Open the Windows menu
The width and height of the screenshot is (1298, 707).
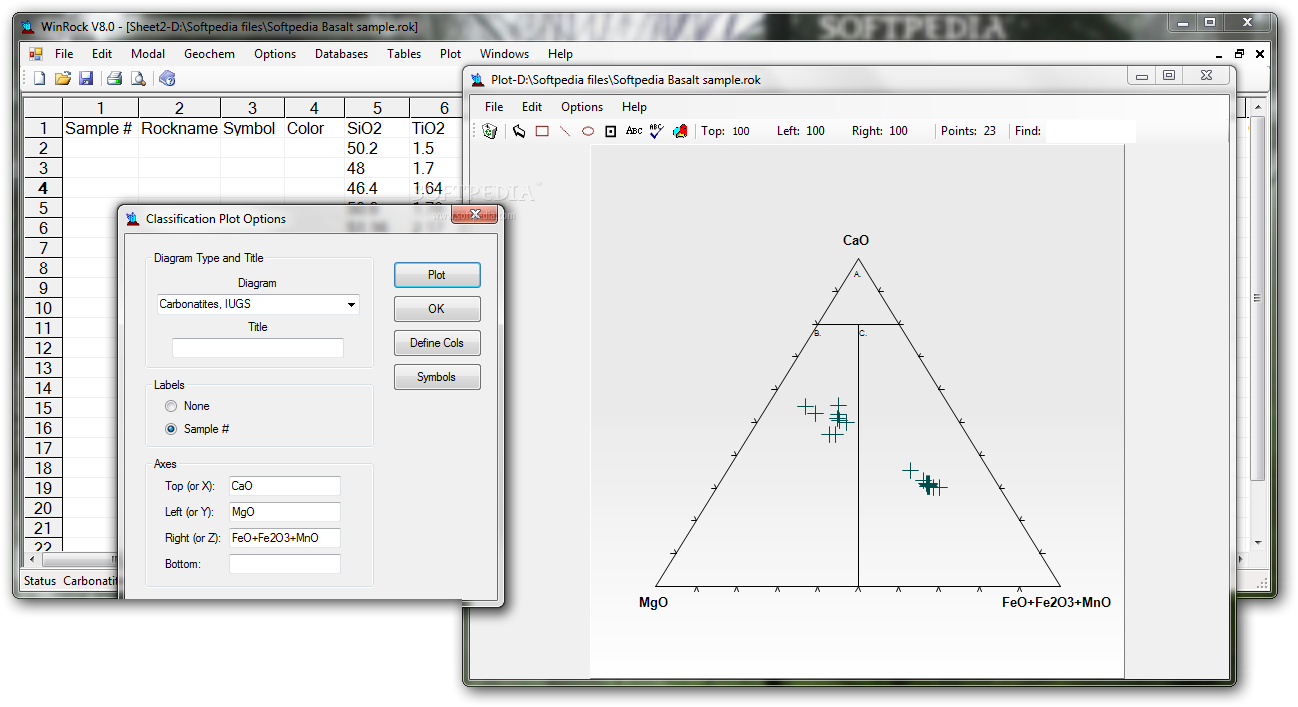pos(504,54)
